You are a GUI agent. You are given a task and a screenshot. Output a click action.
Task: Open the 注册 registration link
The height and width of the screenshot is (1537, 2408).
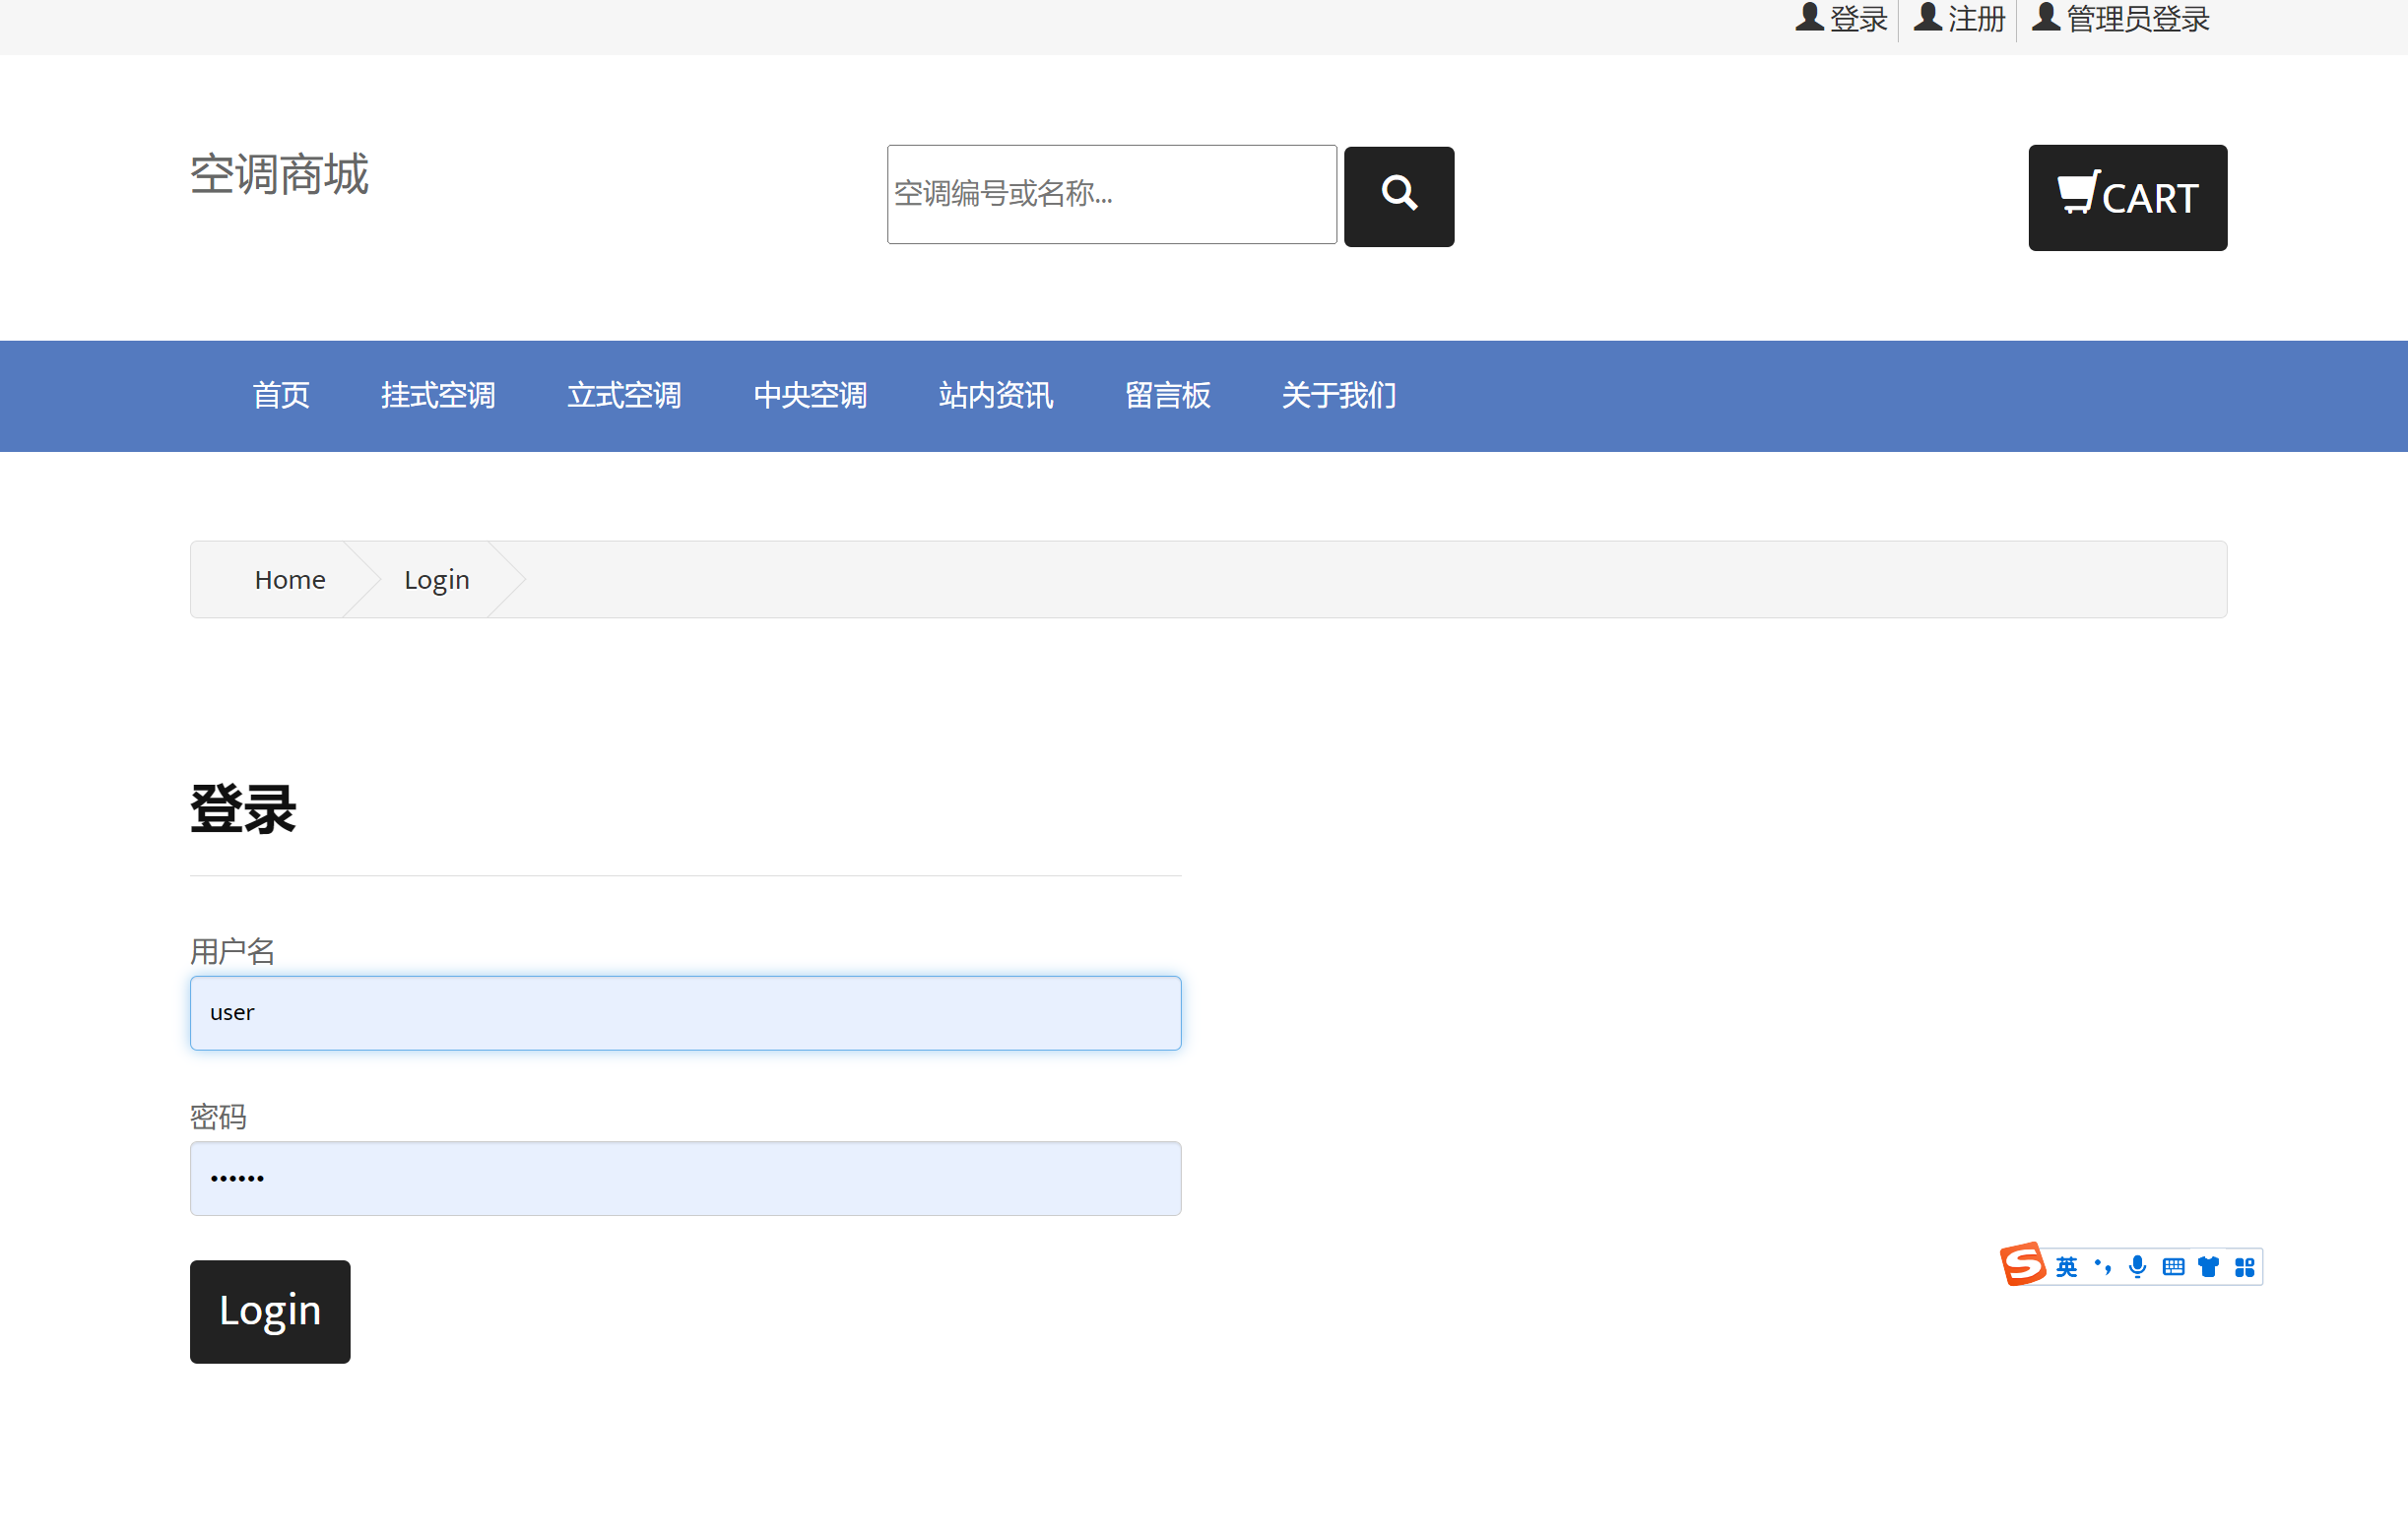pos(1975,16)
